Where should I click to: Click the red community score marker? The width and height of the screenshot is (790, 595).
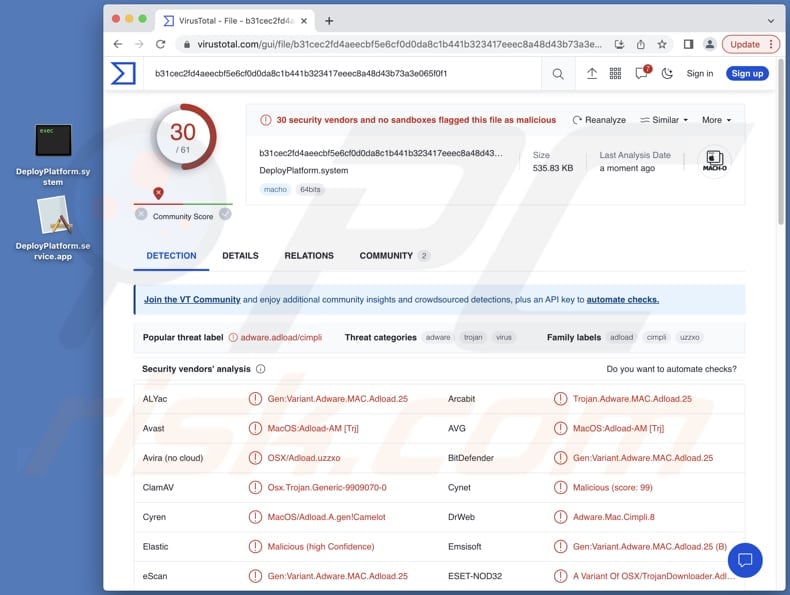158,193
